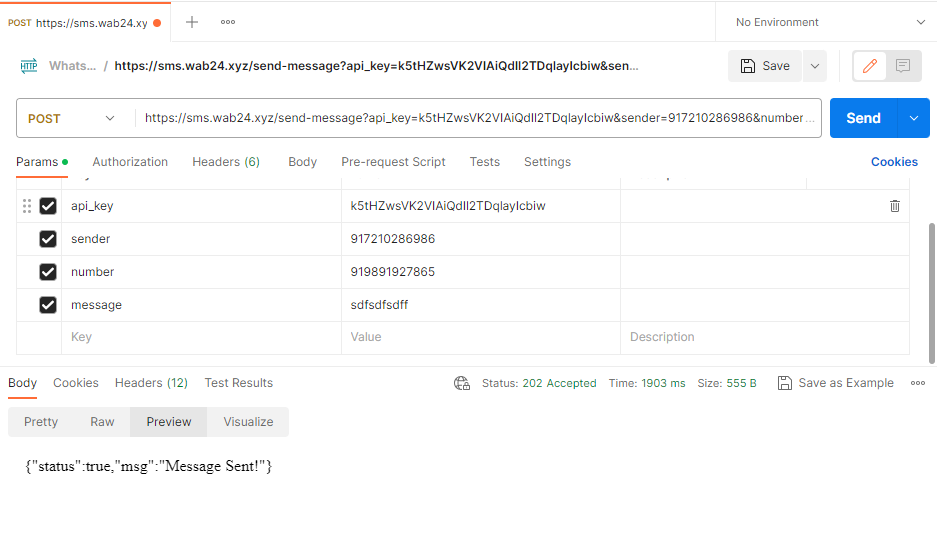Open the comments icon
937x534 pixels.
click(903, 66)
